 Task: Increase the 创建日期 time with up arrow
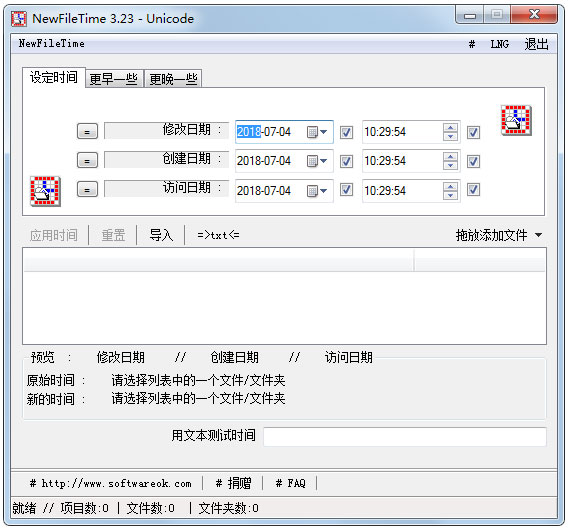pos(450,157)
